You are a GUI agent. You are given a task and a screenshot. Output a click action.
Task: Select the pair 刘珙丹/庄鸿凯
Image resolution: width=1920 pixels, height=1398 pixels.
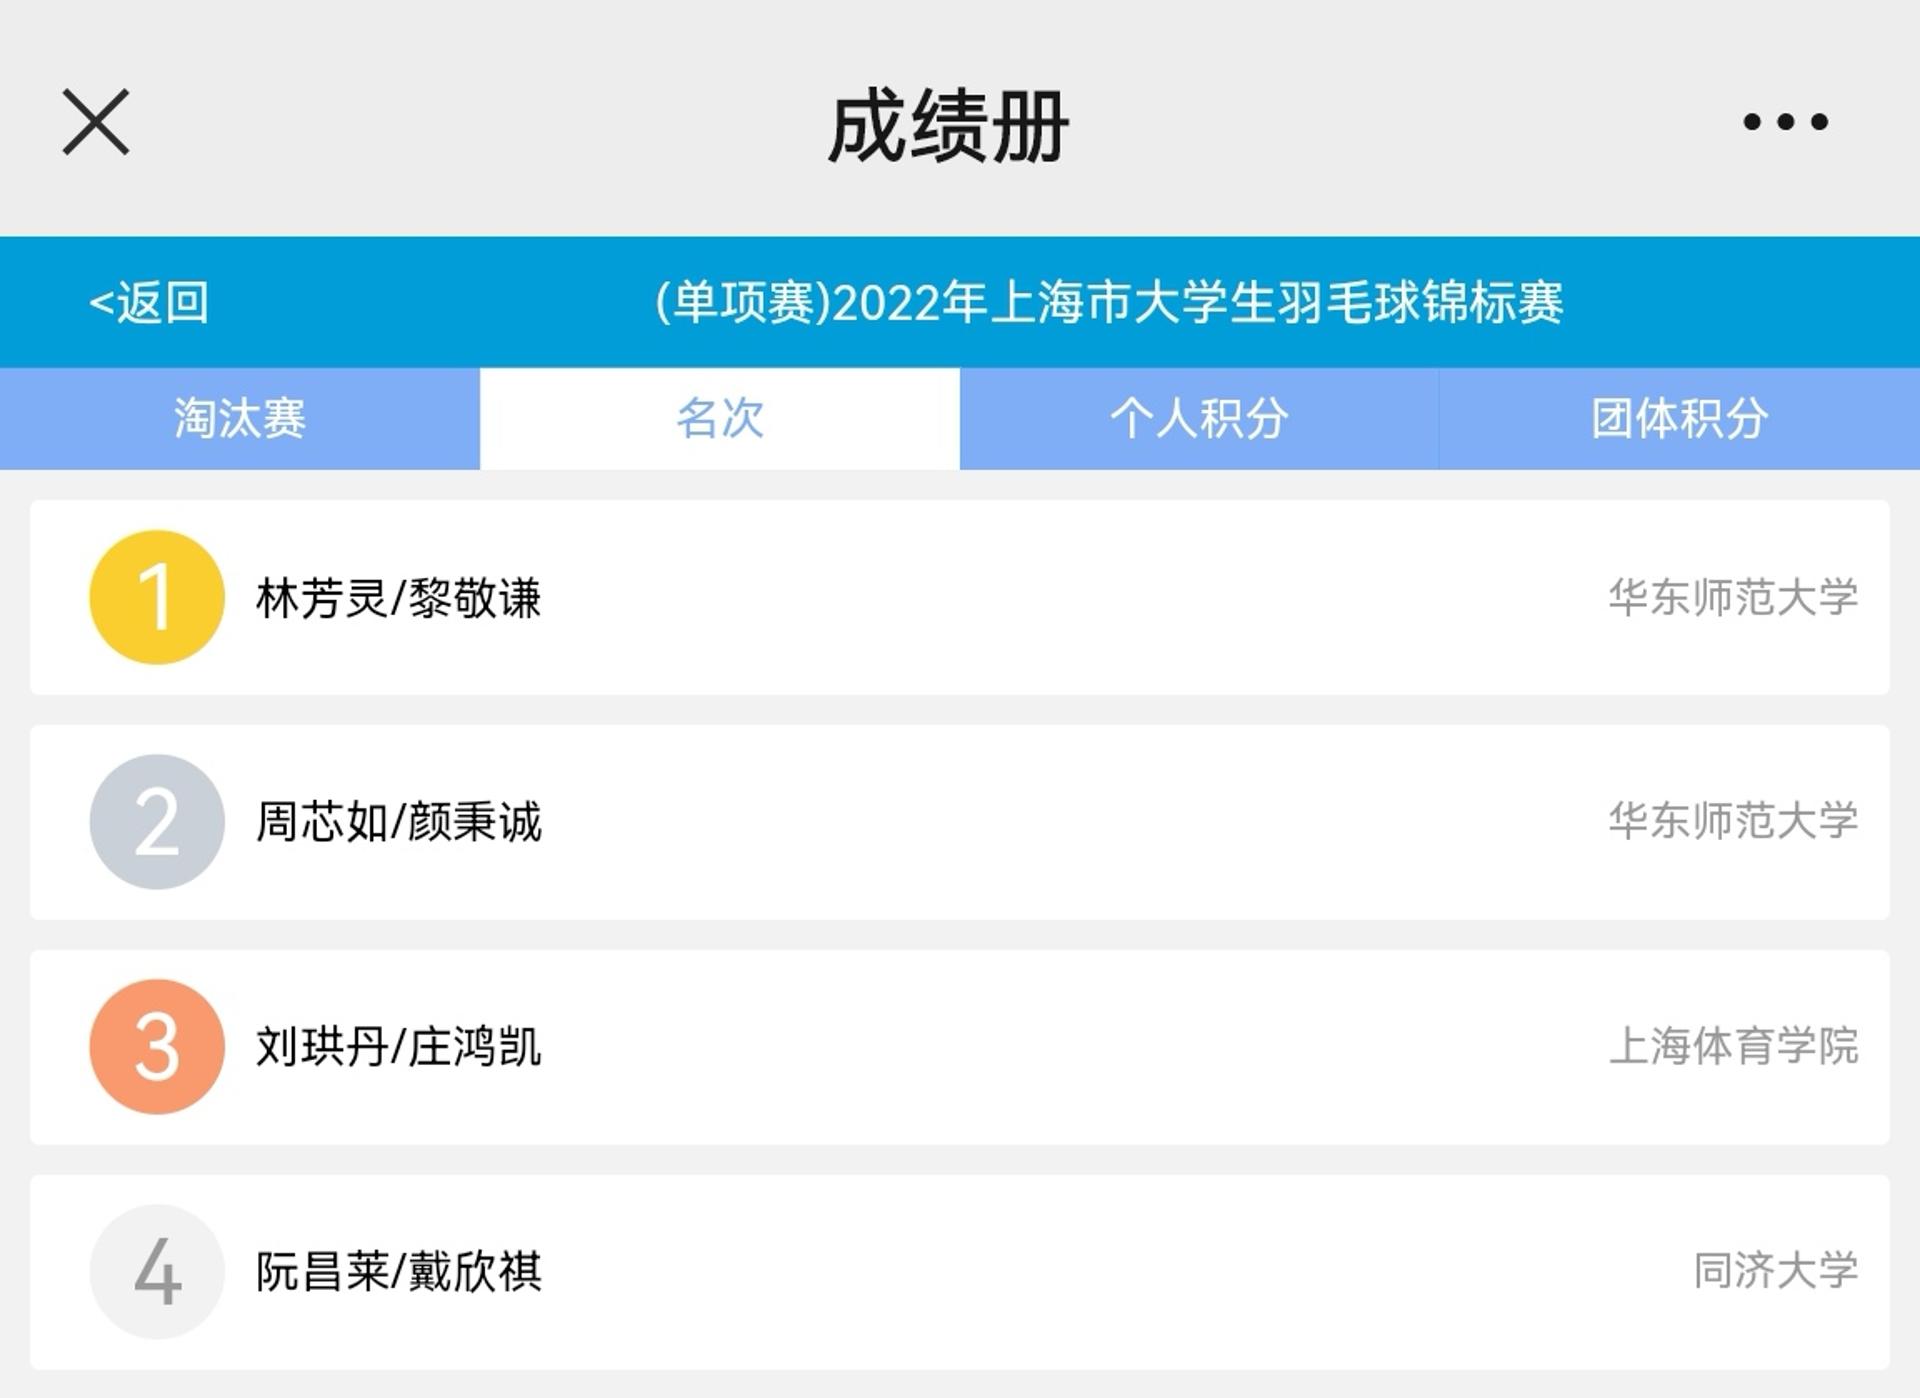click(398, 1047)
